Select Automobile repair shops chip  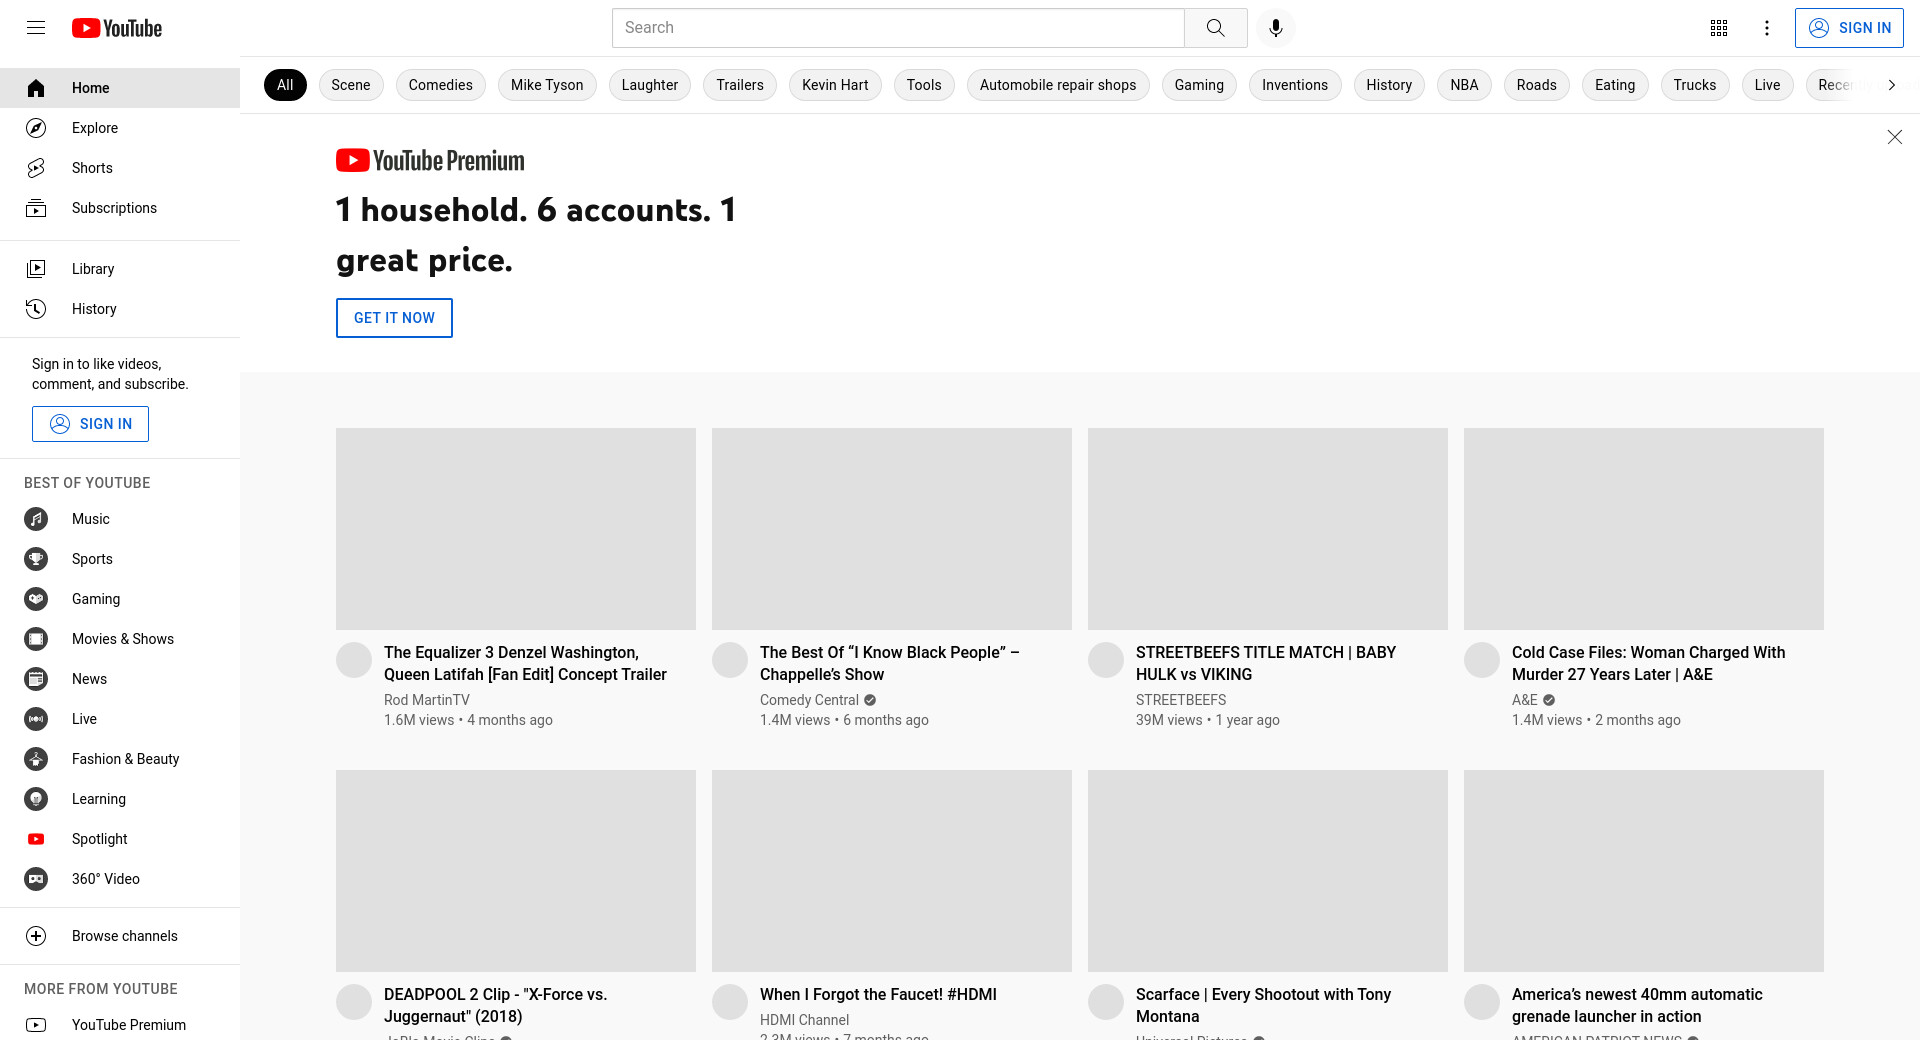(1058, 85)
